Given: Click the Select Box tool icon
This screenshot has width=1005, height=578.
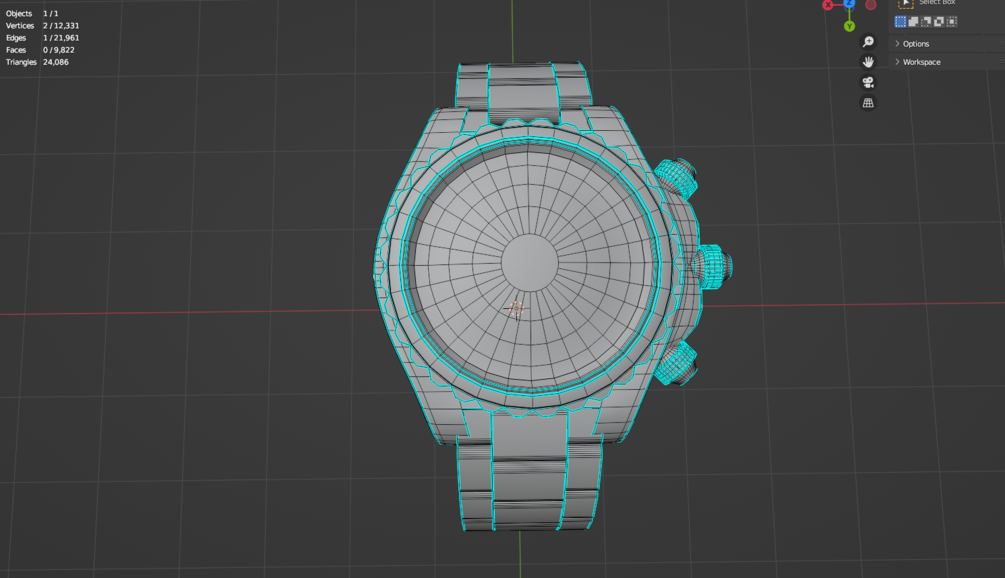Looking at the screenshot, I should click(x=906, y=3).
